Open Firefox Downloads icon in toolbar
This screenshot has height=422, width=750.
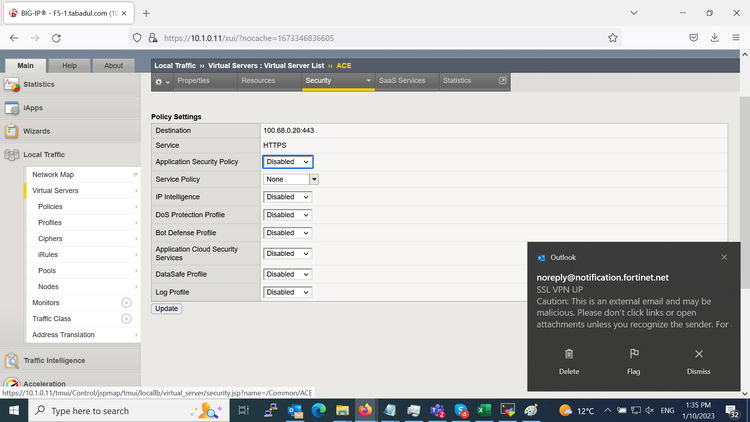point(715,37)
